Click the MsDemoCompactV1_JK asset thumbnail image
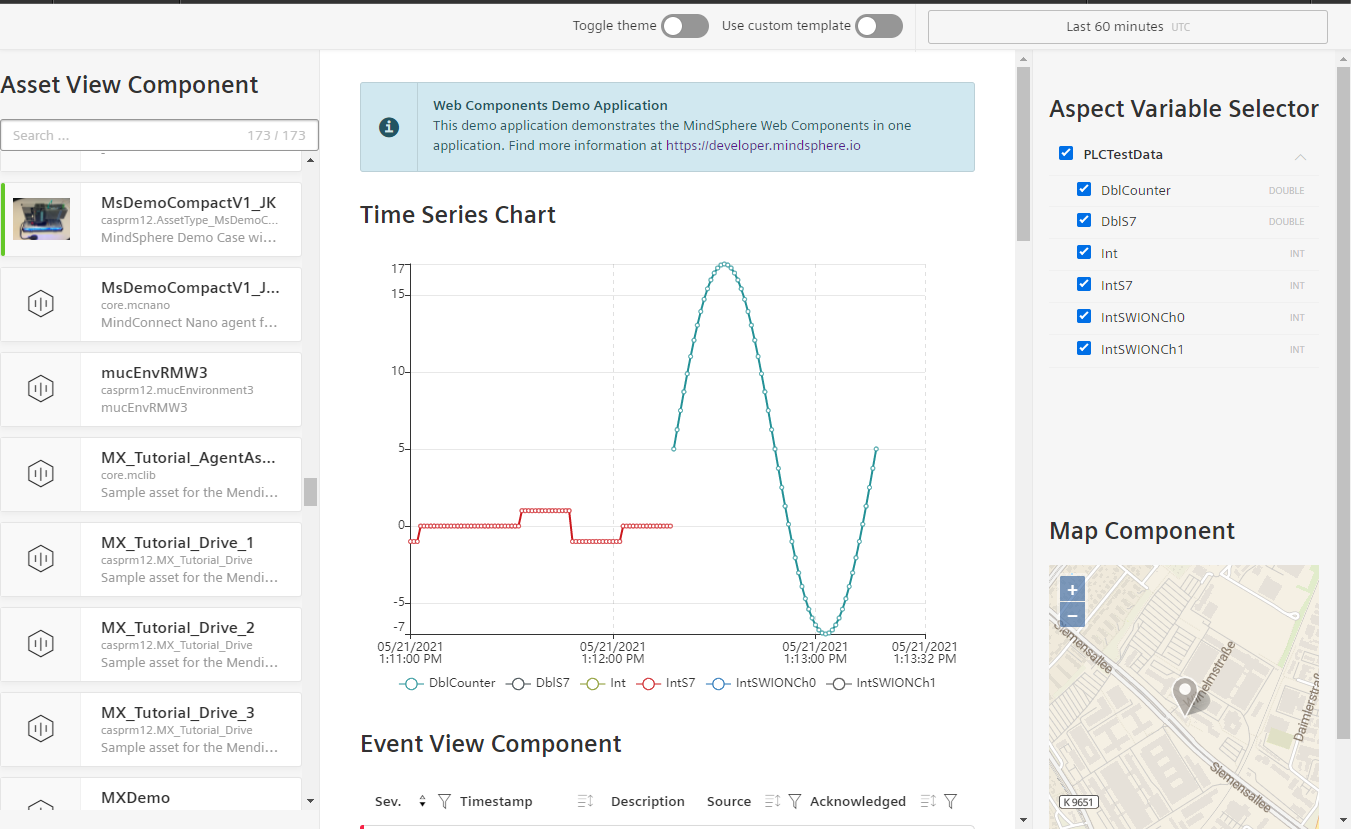Viewport: 1351px width, 829px height. click(x=41, y=218)
